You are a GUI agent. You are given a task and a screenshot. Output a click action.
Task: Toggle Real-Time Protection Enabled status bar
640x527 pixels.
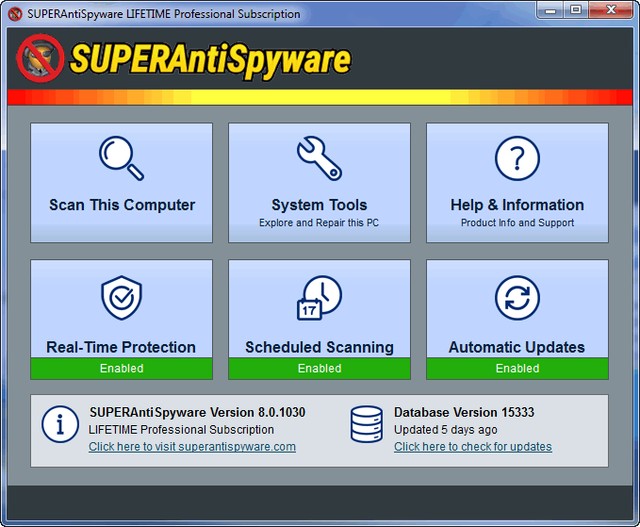click(x=122, y=368)
